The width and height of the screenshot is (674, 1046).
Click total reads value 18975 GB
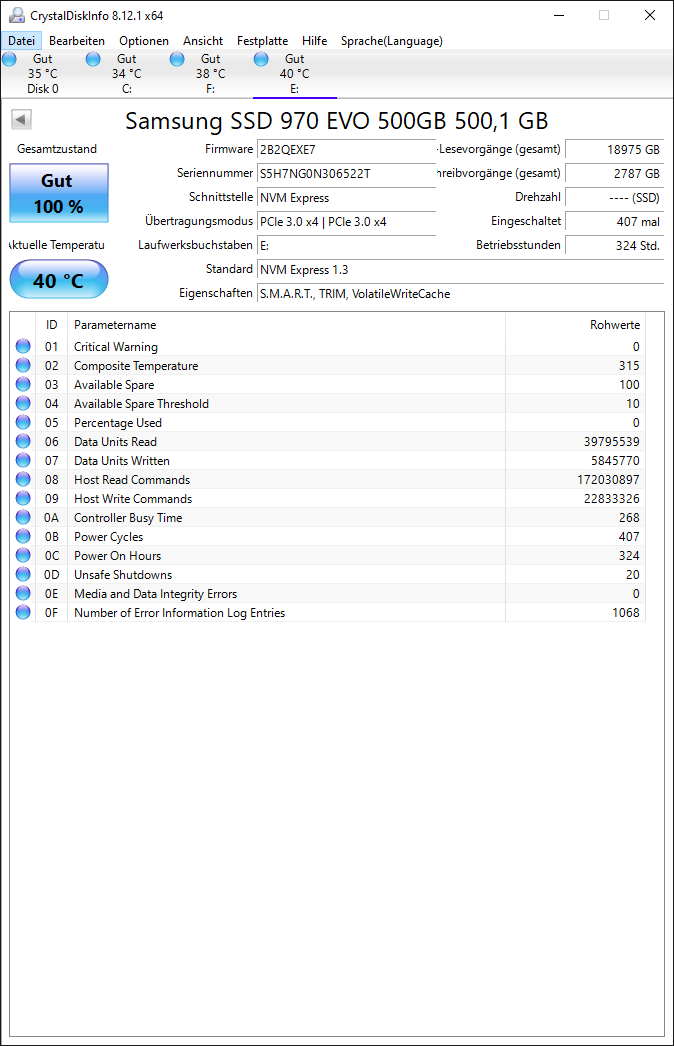point(615,149)
